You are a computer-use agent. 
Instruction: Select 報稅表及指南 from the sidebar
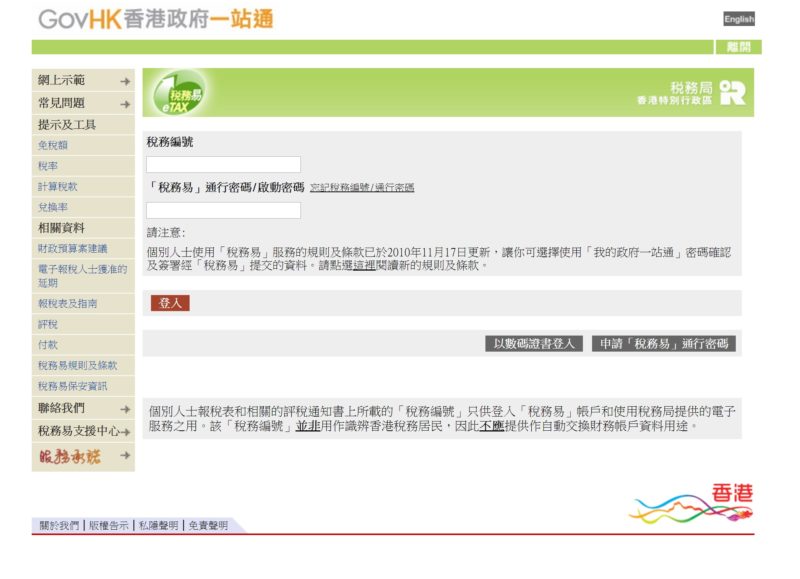pos(68,303)
